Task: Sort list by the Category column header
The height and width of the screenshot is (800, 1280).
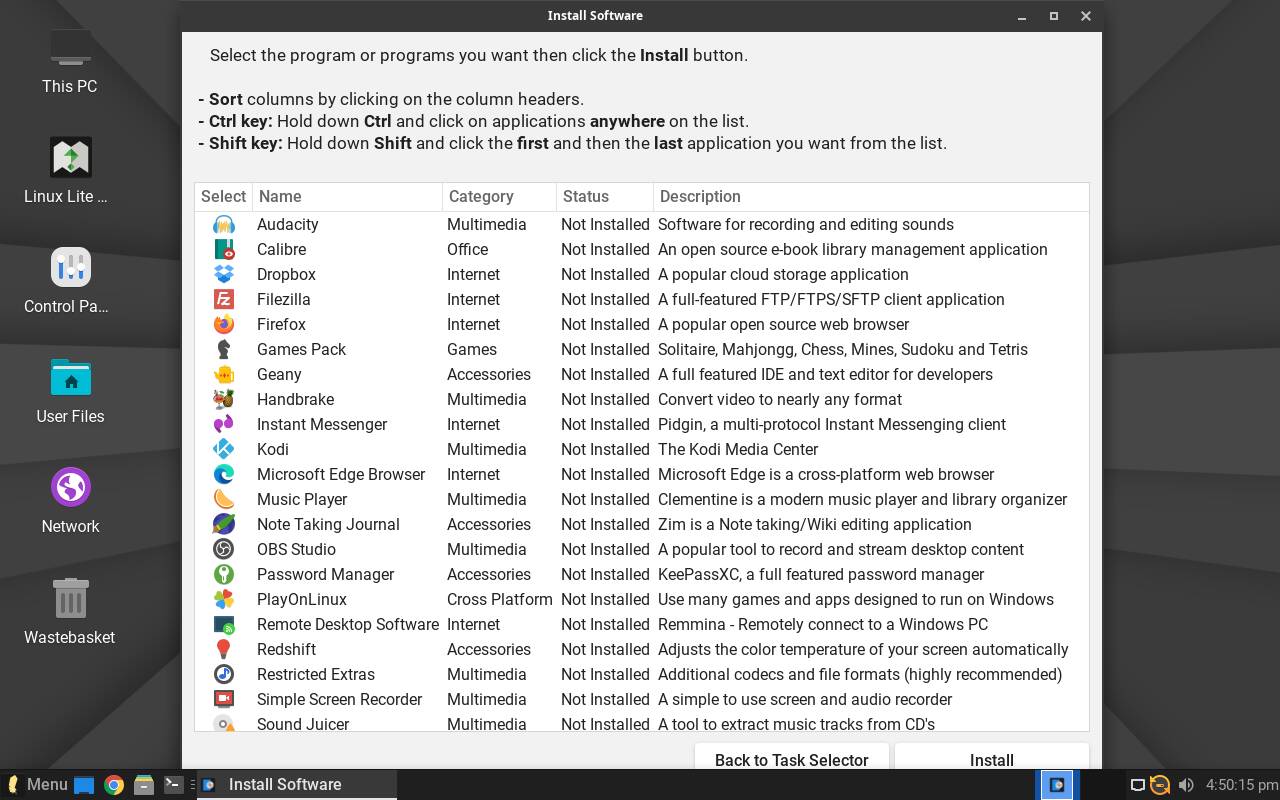Action: point(498,197)
